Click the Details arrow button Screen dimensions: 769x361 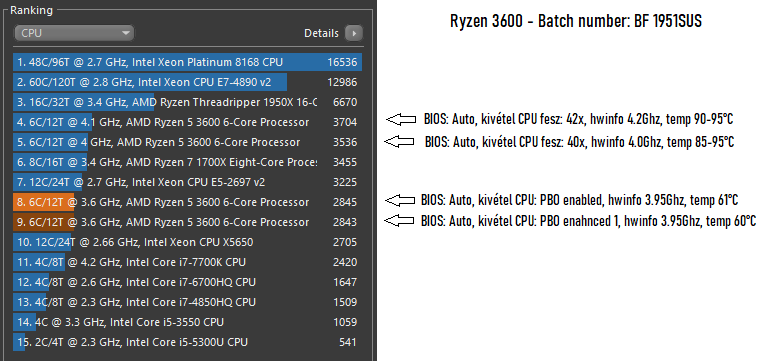354,33
